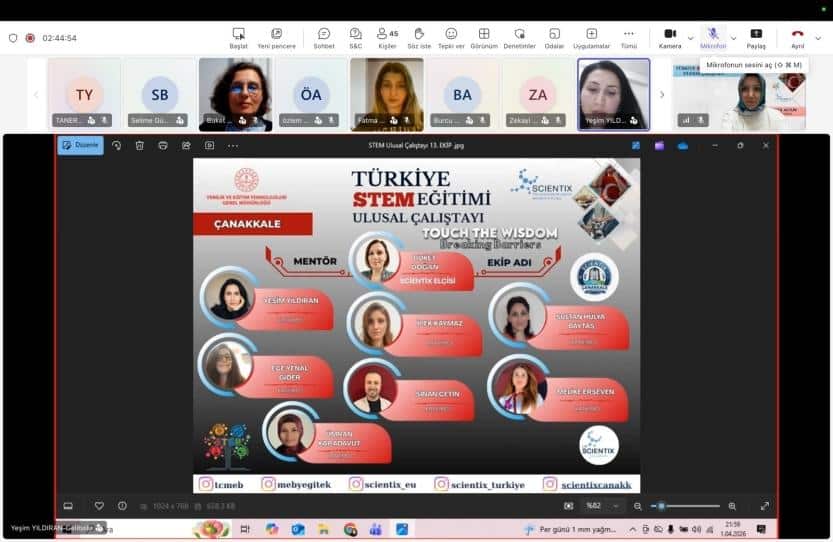Image resolution: width=833 pixels, height=542 pixels.
Task: Open the S&C panel
Action: pos(355,37)
